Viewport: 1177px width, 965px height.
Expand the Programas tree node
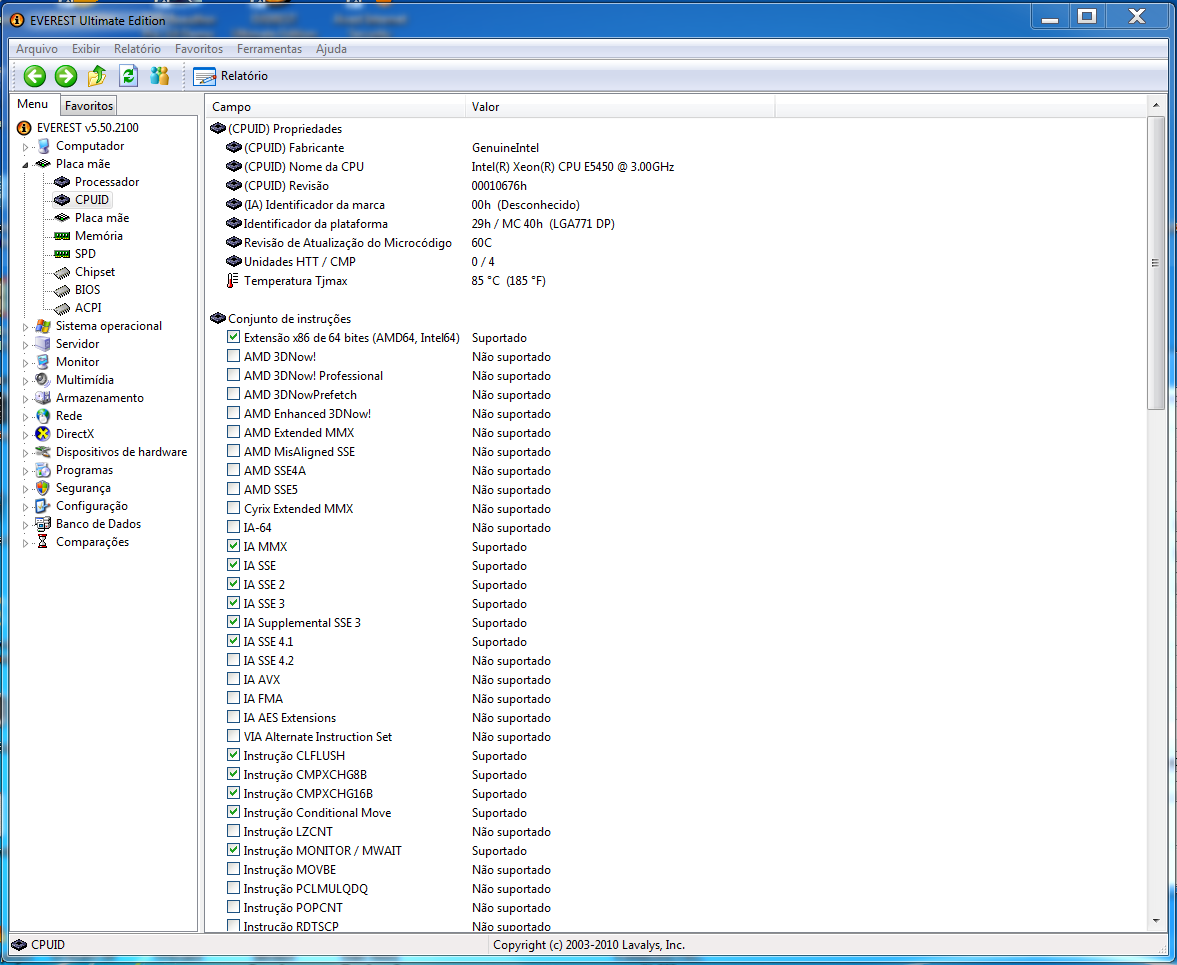click(26, 471)
